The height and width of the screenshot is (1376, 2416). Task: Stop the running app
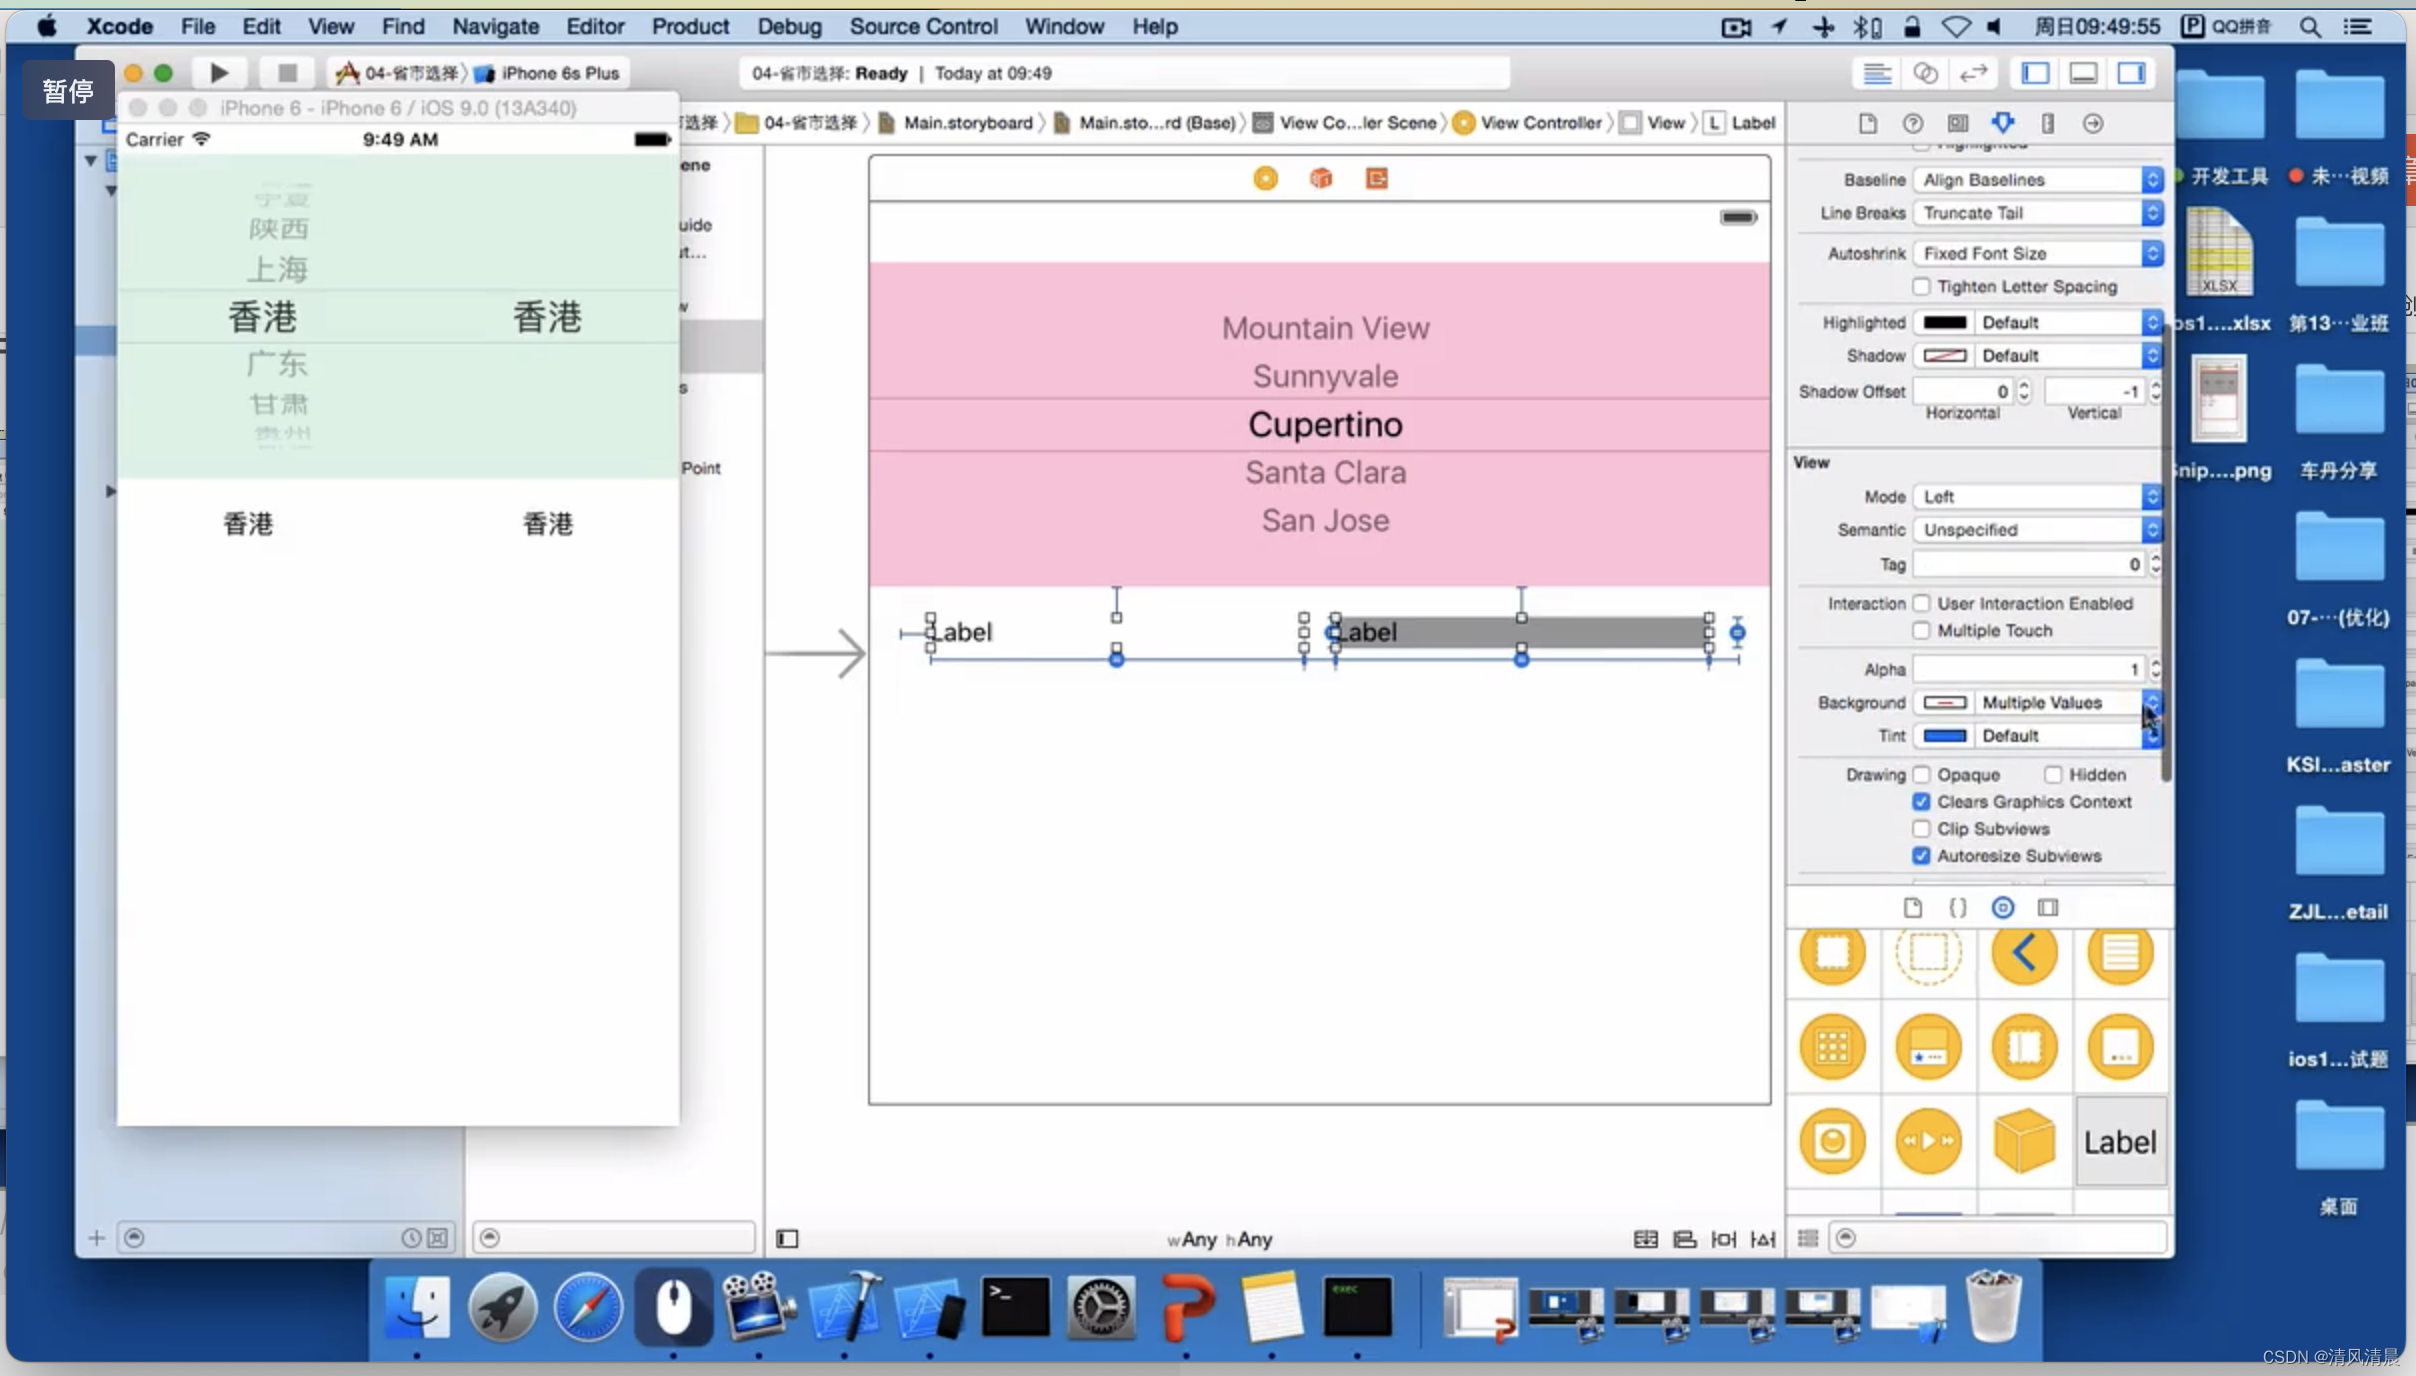point(287,73)
